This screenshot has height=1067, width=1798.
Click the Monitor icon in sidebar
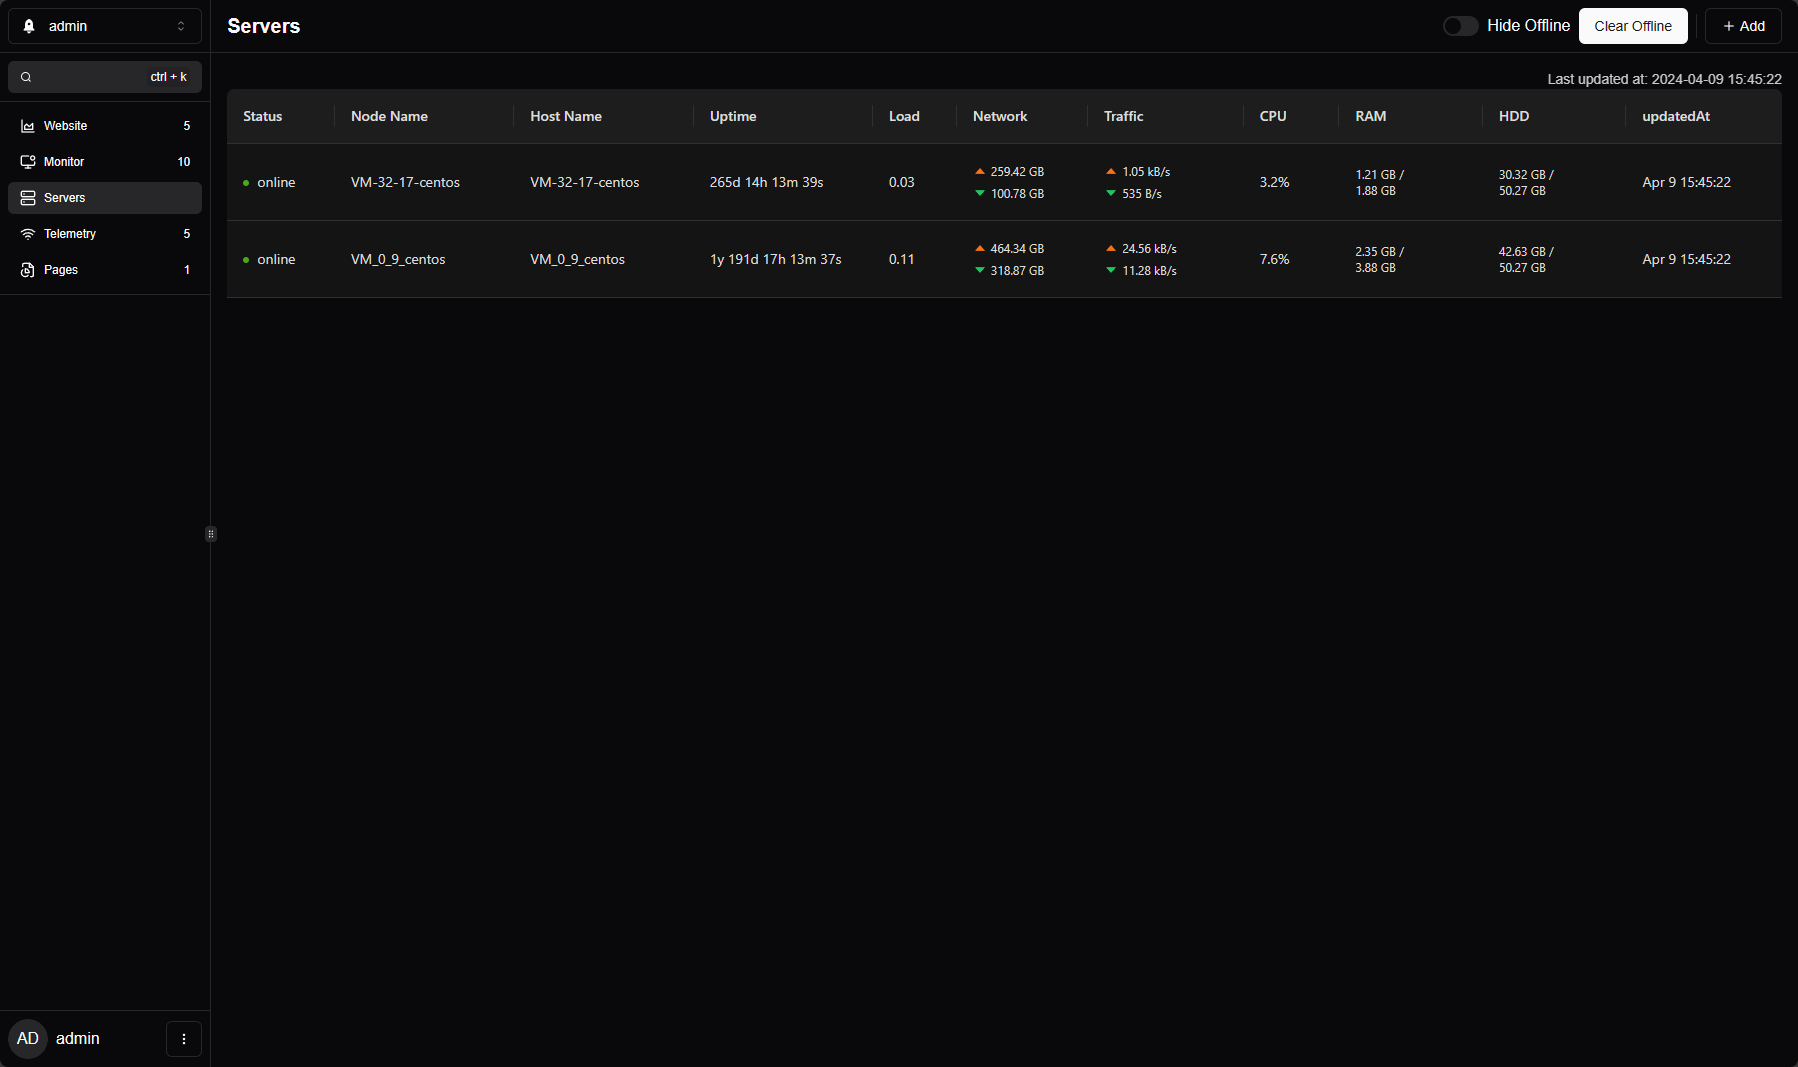pyautogui.click(x=28, y=162)
